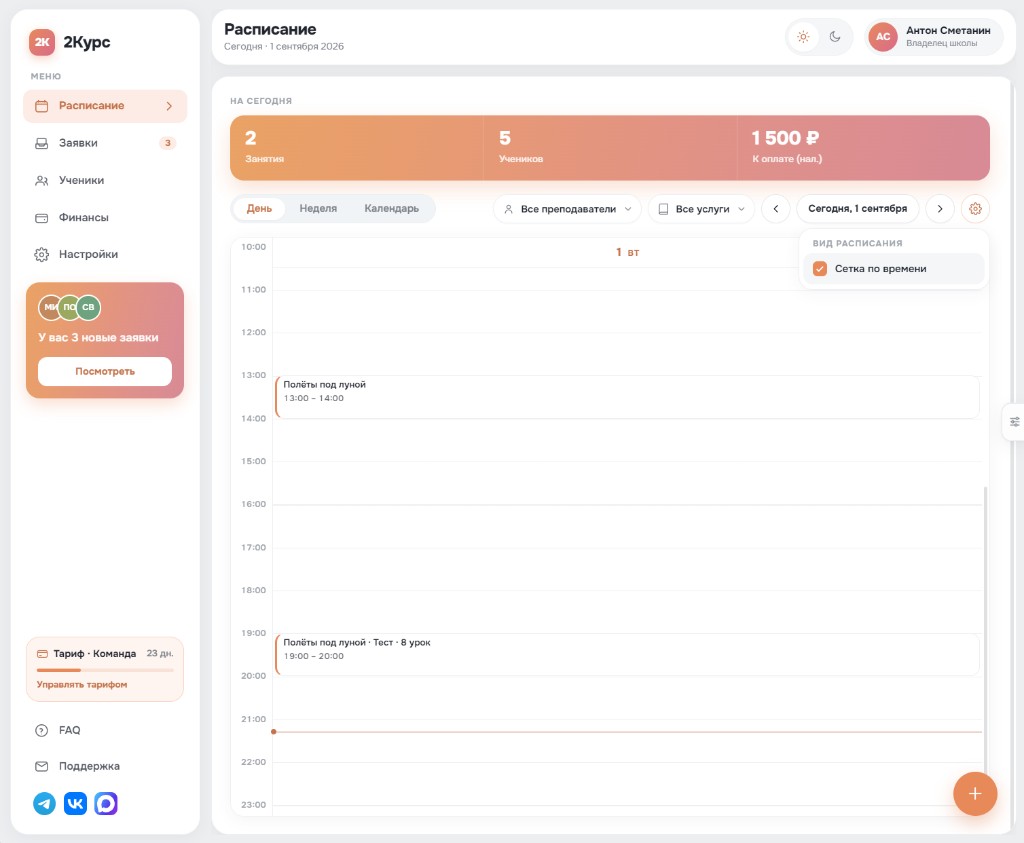Open VK social icon
1024x843 pixels.
pos(75,803)
